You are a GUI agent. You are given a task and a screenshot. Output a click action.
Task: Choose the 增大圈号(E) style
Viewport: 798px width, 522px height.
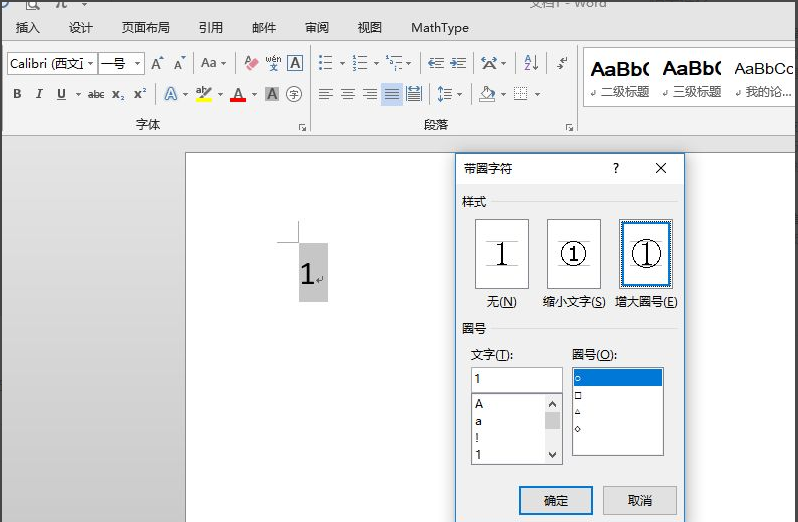[x=646, y=255]
